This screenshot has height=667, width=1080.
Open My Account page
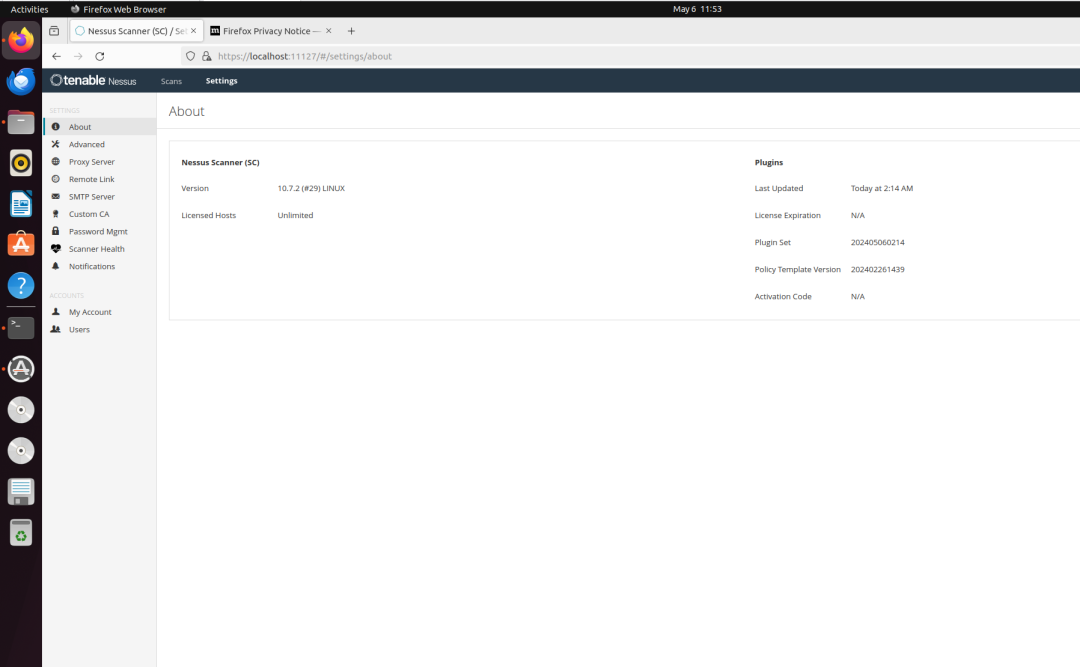[x=99, y=311]
